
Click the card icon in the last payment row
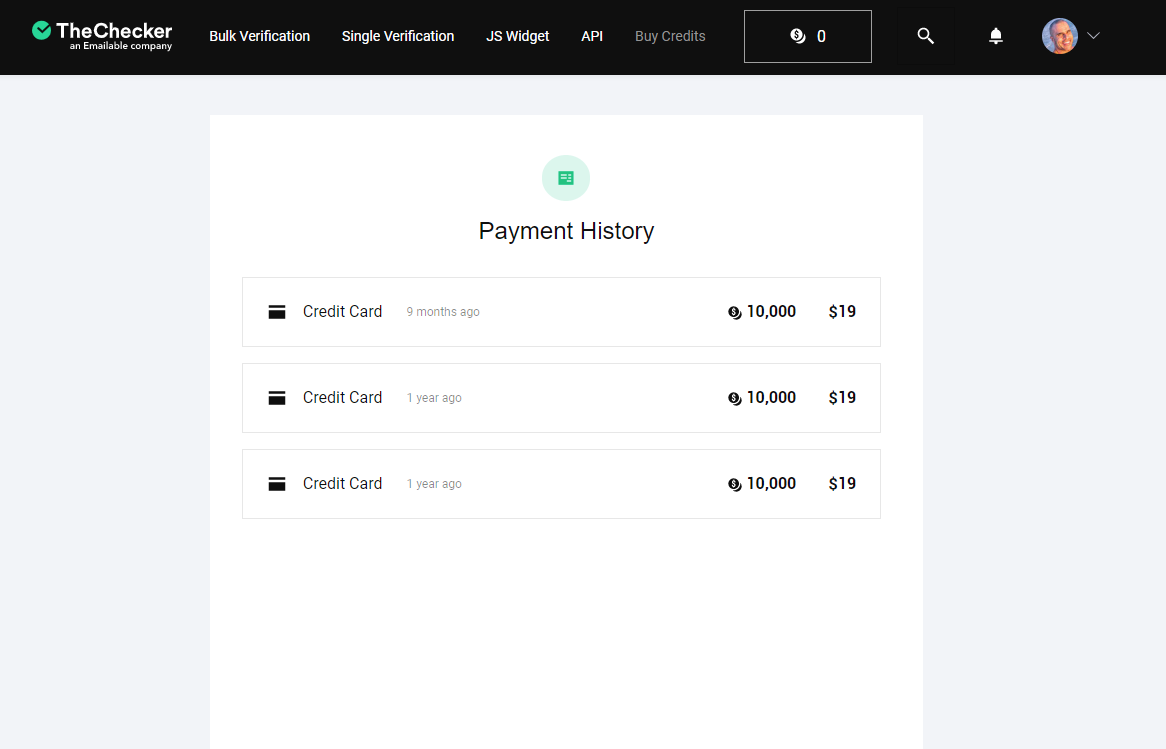point(277,484)
